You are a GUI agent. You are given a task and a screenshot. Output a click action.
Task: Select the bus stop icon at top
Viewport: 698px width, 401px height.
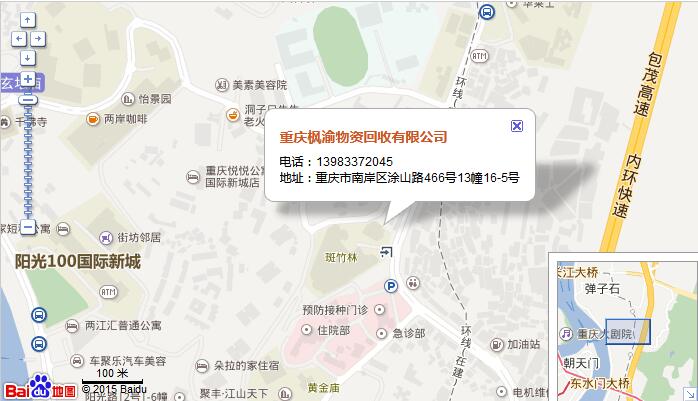(487, 12)
